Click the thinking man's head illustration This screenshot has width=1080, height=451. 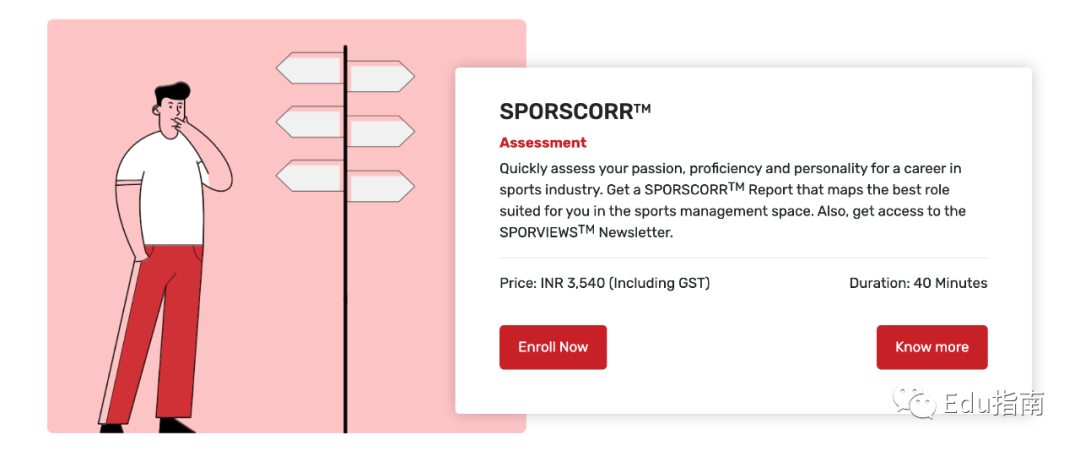click(172, 107)
